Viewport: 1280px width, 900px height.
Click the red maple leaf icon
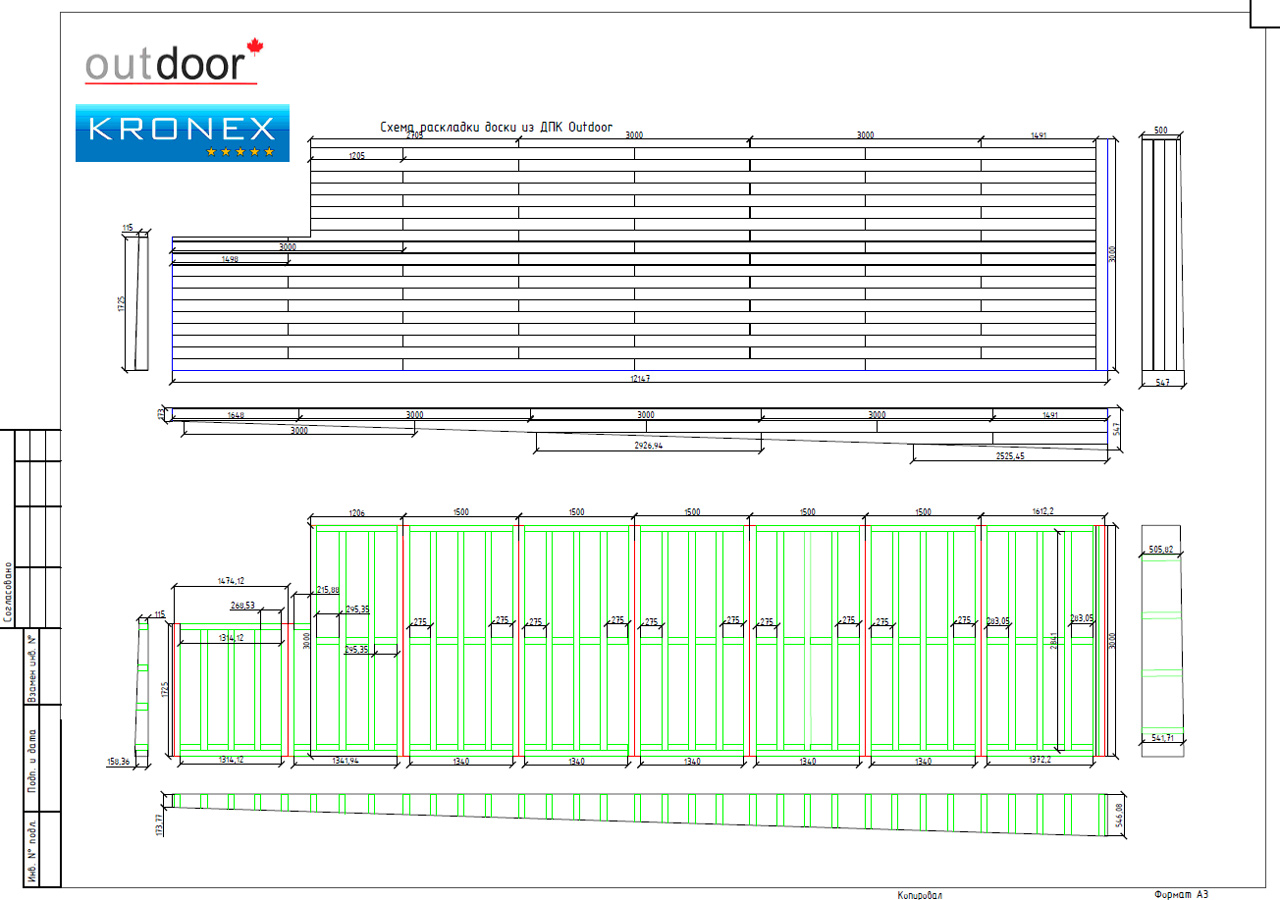tap(254, 47)
